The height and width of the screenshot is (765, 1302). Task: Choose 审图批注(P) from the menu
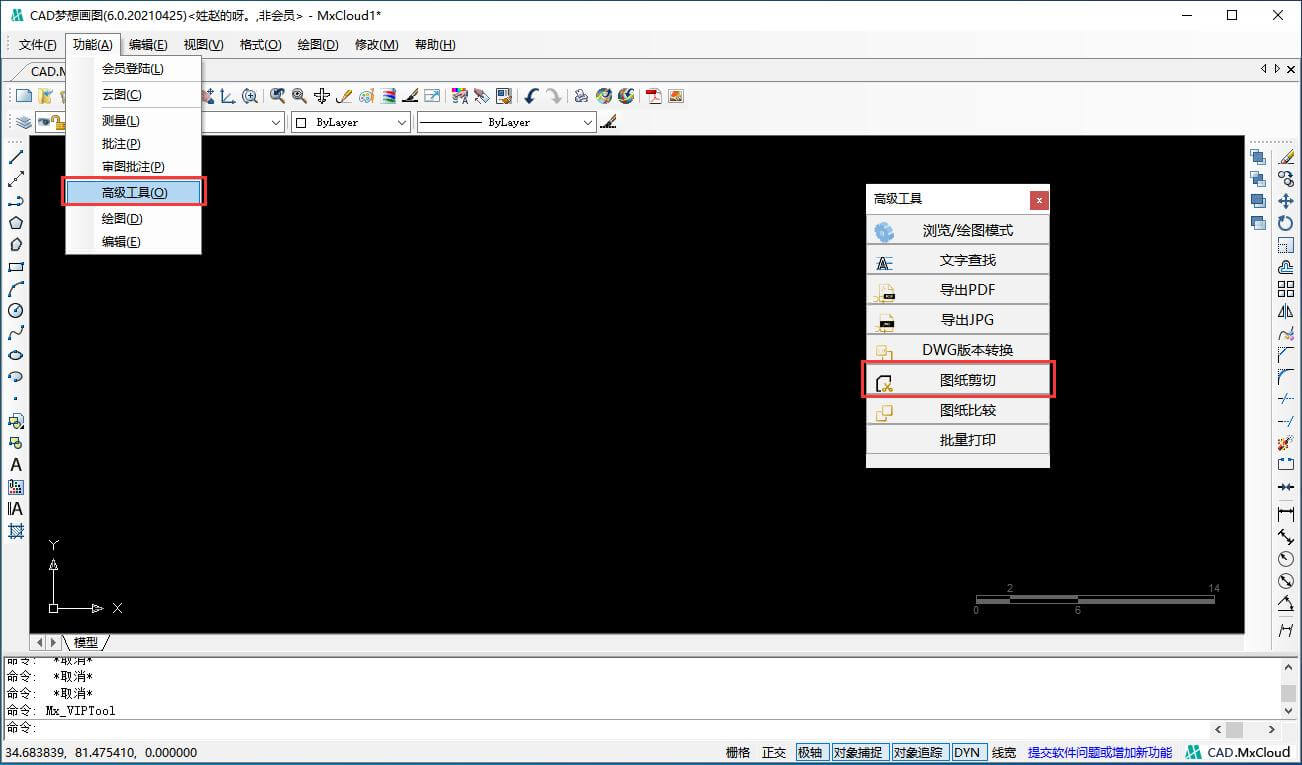(x=134, y=167)
